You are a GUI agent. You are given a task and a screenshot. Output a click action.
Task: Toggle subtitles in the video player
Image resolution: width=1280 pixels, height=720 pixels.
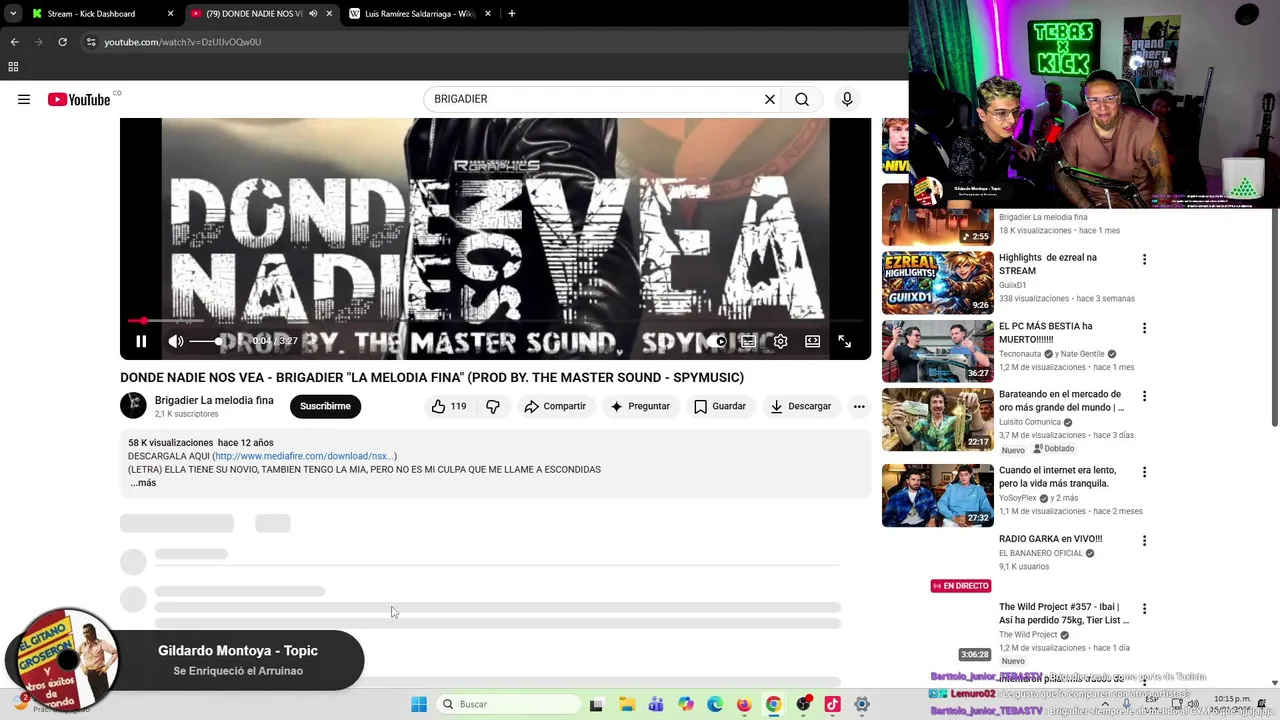click(748, 341)
